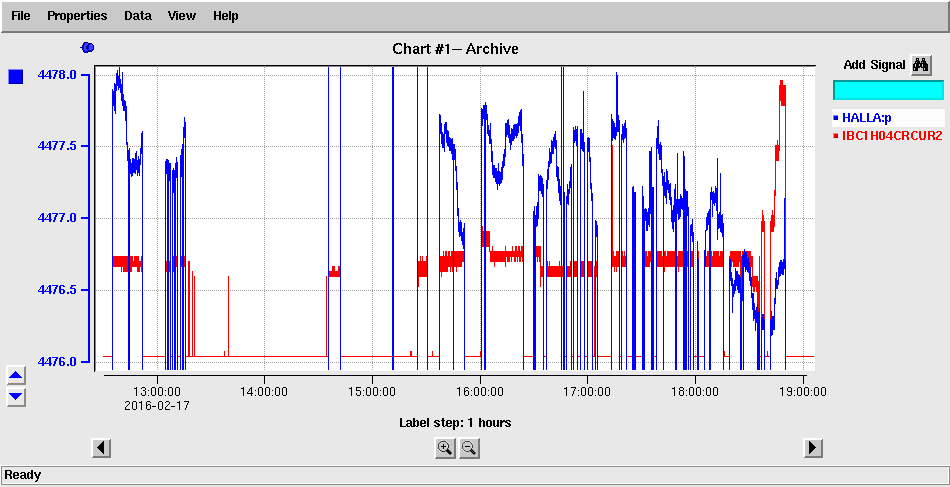
Task: Click the blue axis color square
Action: click(16, 76)
